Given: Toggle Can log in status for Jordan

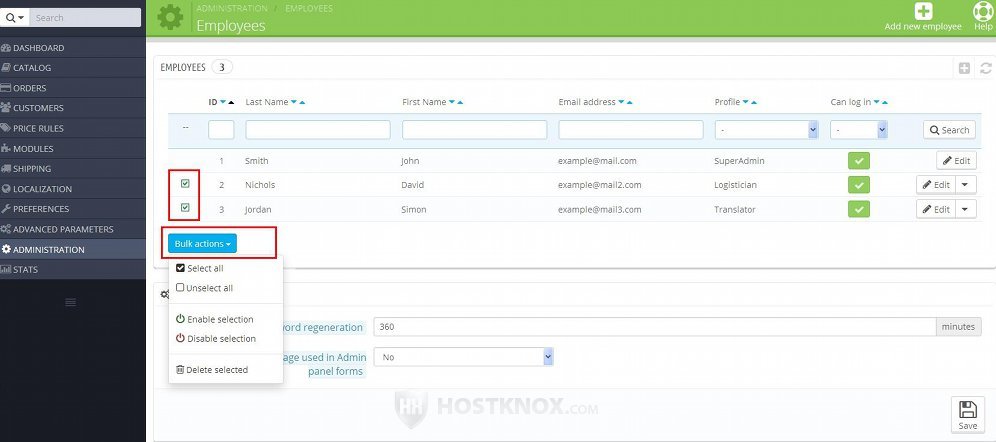Looking at the screenshot, I should point(859,209).
